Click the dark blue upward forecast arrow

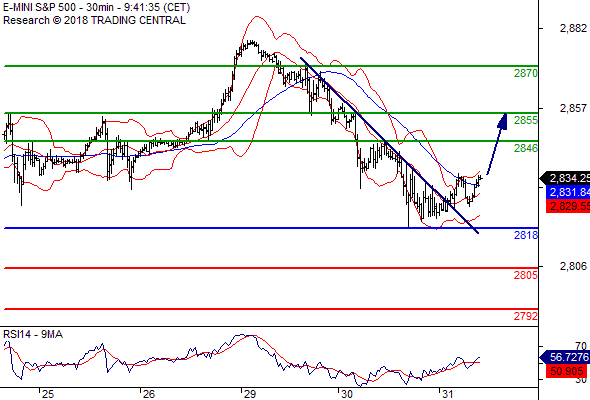tap(497, 144)
